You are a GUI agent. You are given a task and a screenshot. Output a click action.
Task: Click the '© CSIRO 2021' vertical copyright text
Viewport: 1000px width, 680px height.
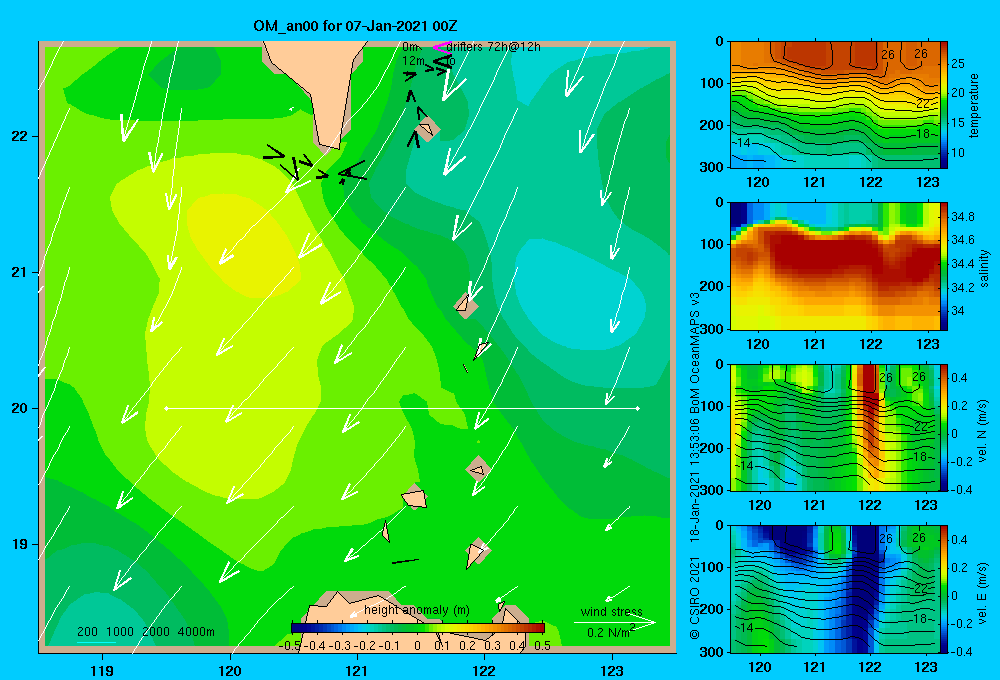pos(695,598)
